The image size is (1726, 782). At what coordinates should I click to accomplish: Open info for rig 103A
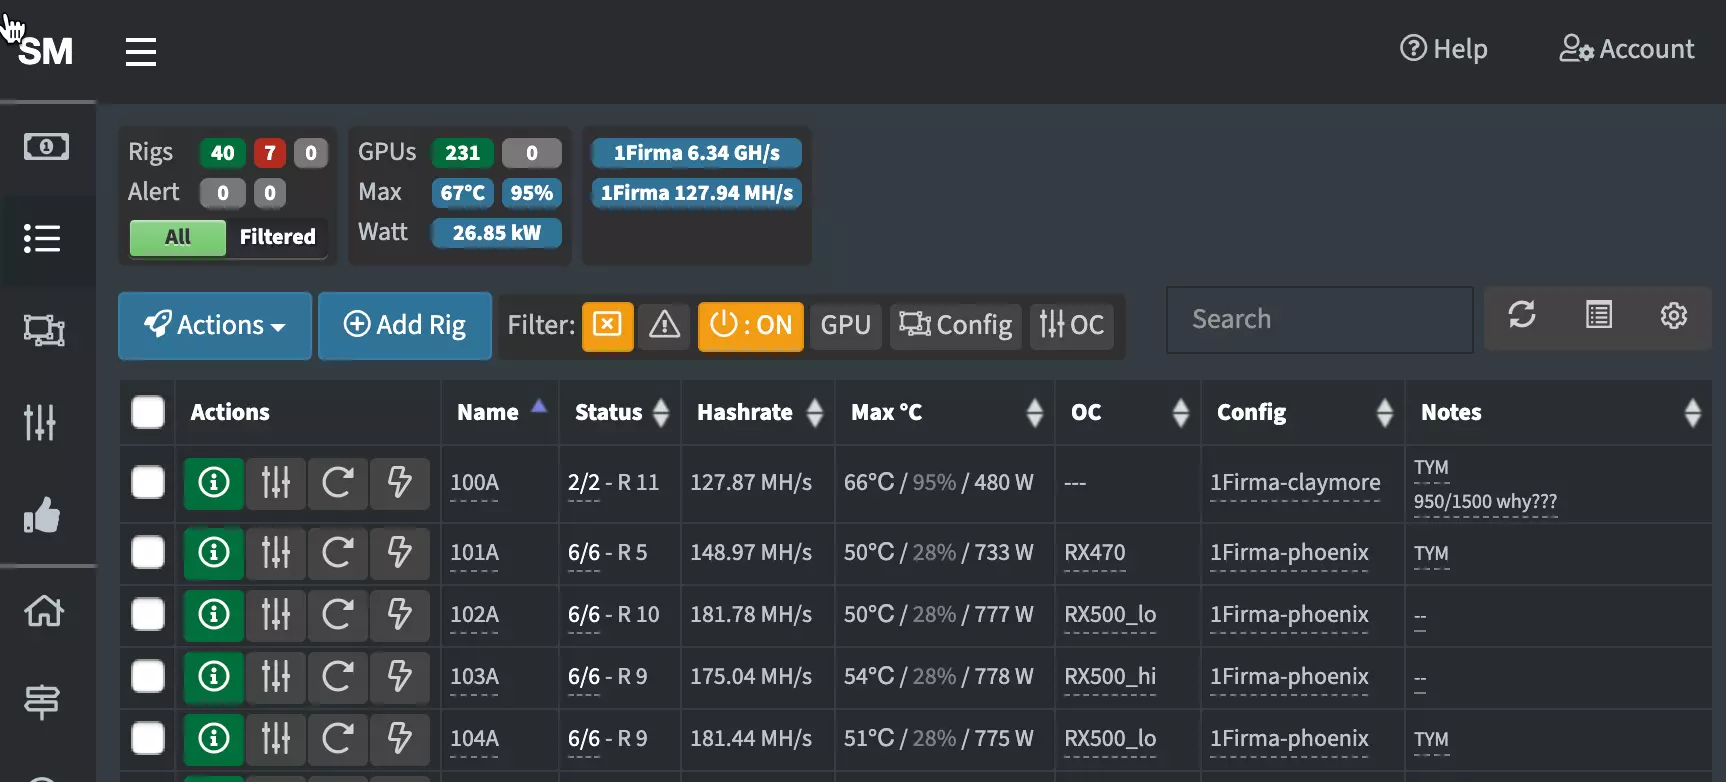[x=214, y=676]
